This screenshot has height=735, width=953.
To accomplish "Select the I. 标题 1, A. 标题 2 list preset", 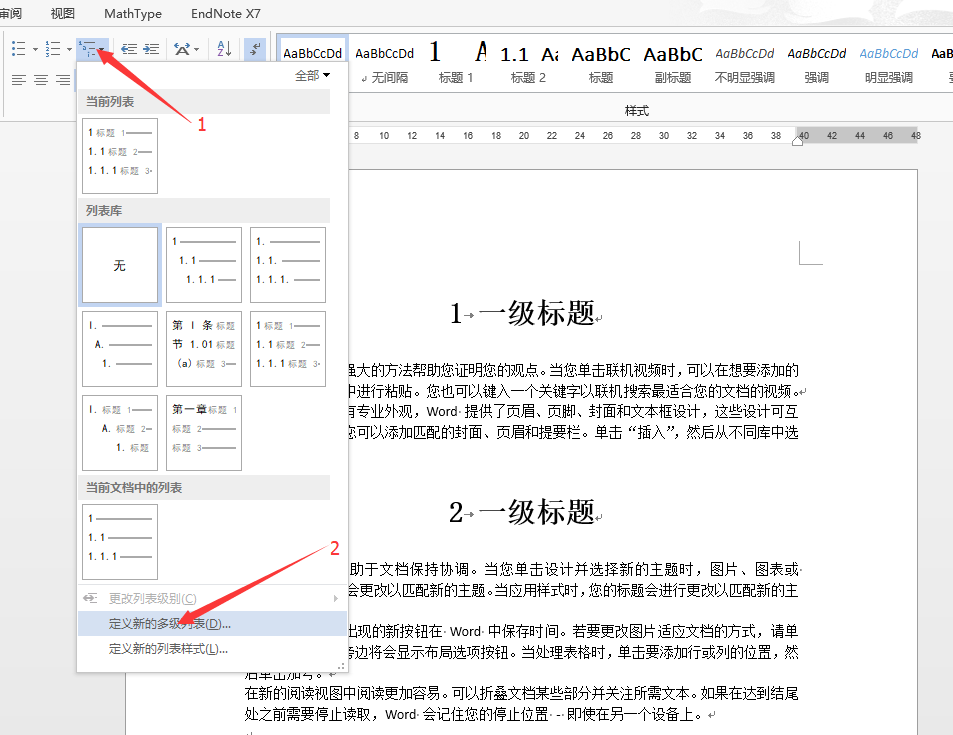I will pos(120,433).
